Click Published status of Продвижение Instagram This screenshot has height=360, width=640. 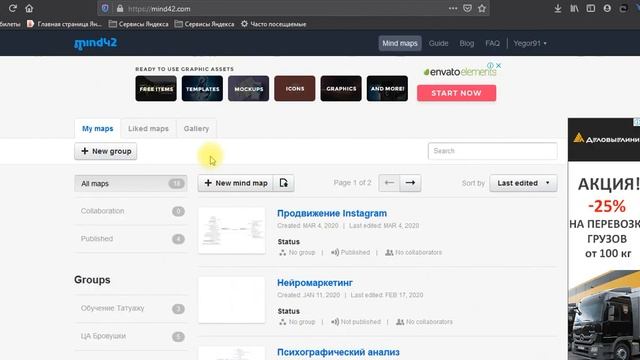tap(351, 253)
